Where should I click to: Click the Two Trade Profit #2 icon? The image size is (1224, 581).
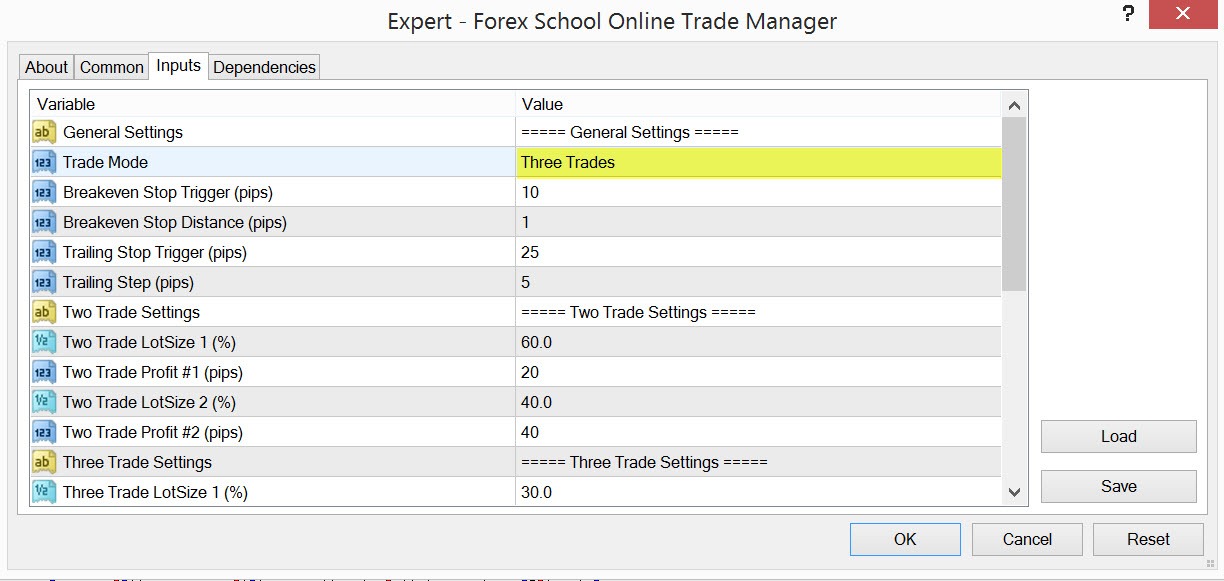(44, 432)
